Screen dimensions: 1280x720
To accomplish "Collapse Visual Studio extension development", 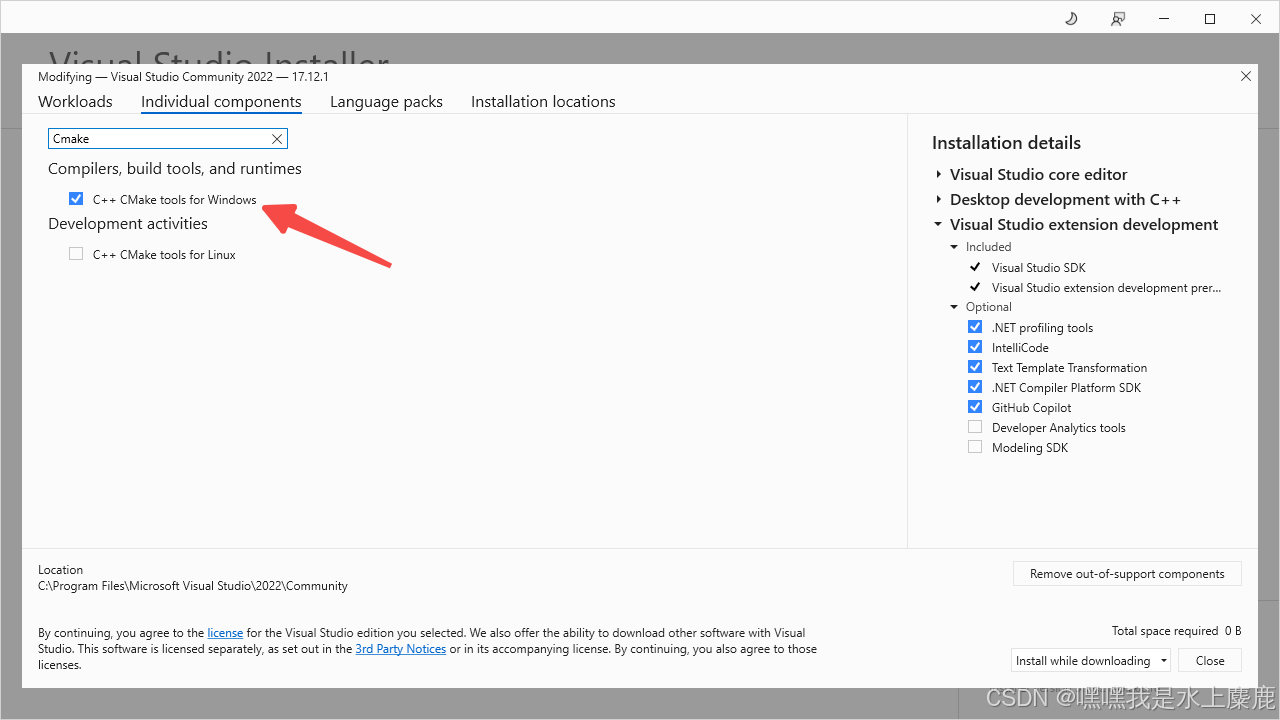I will 939,225.
